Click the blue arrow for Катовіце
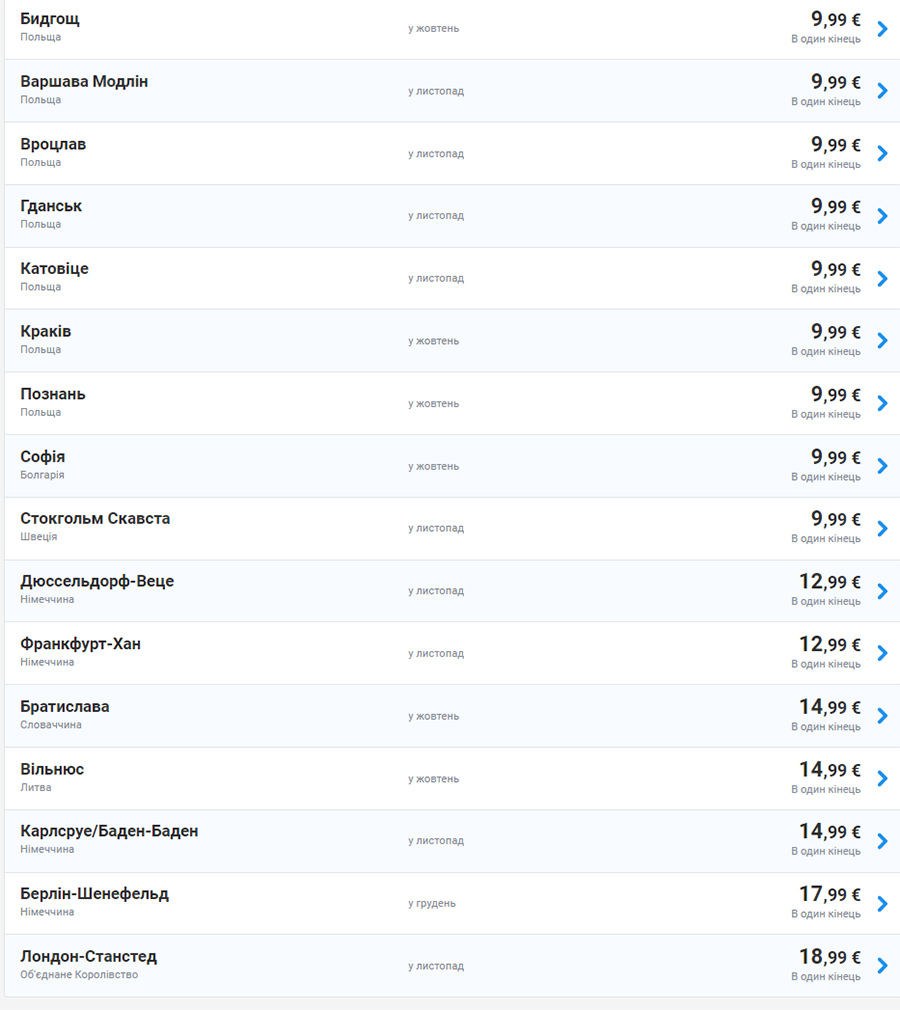 coord(883,278)
